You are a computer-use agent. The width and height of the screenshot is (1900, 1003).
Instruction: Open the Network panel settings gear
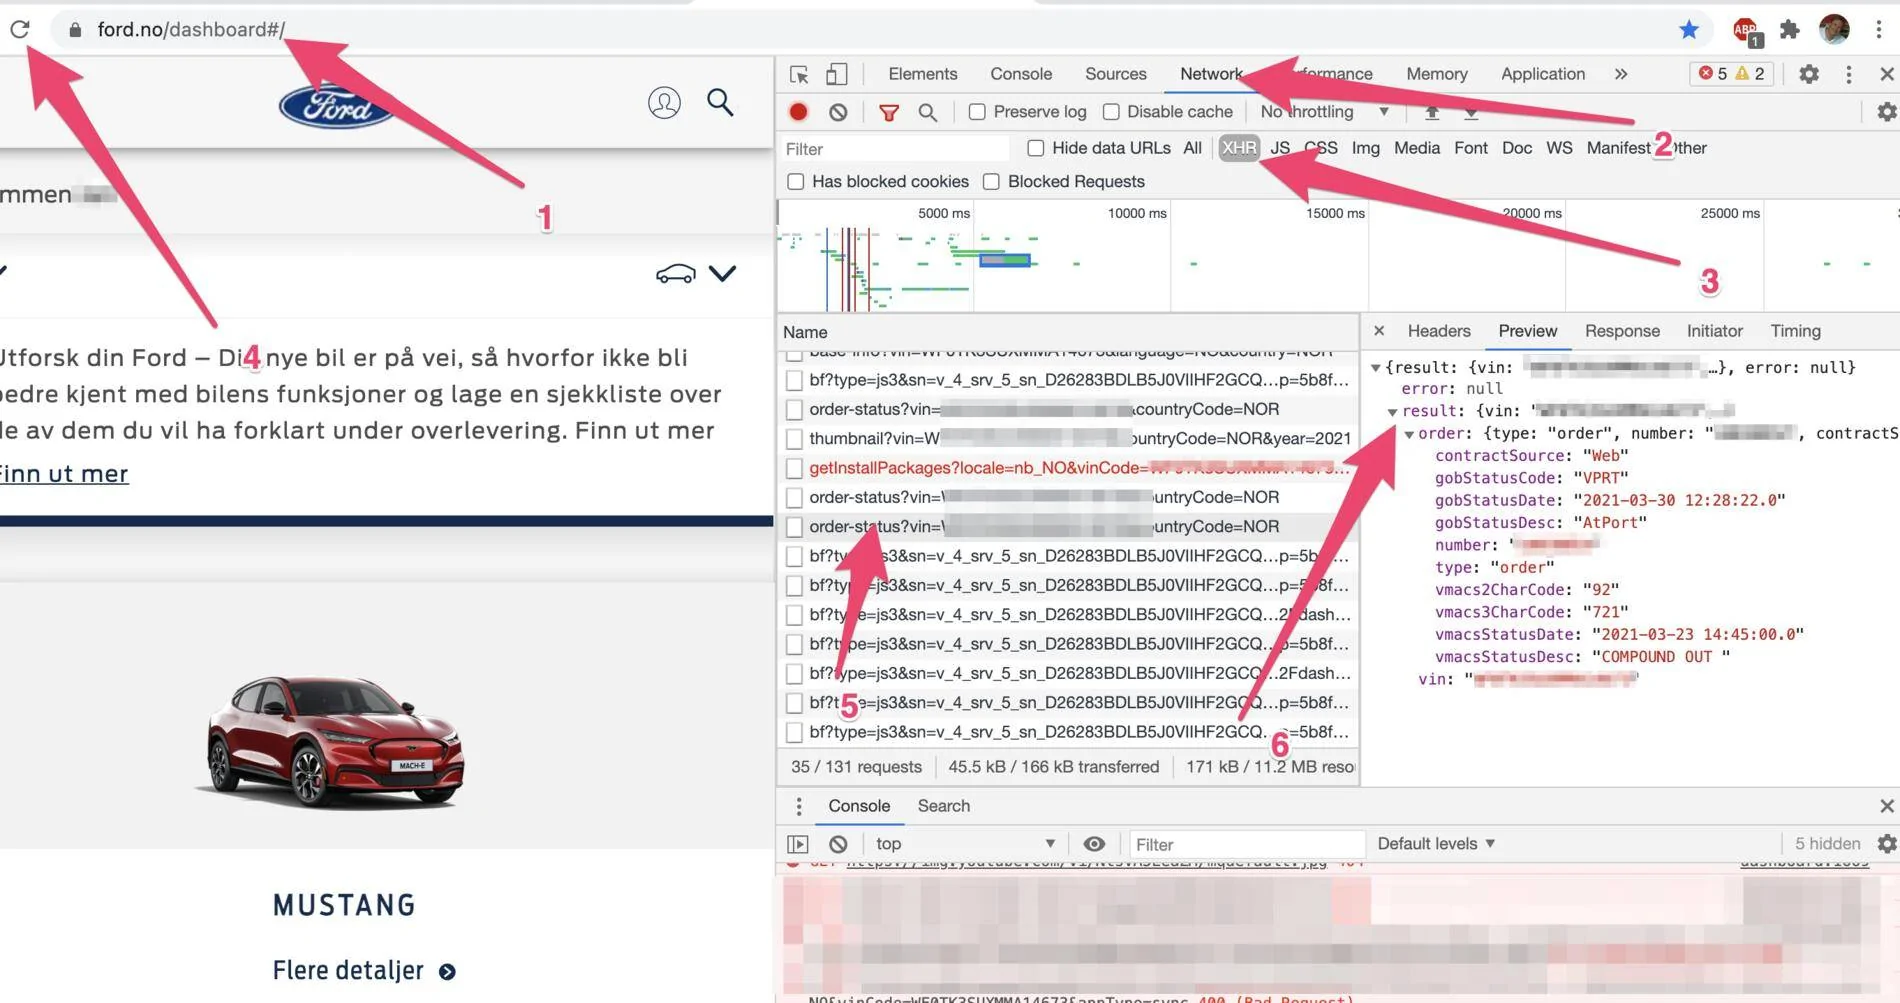[x=1886, y=112]
